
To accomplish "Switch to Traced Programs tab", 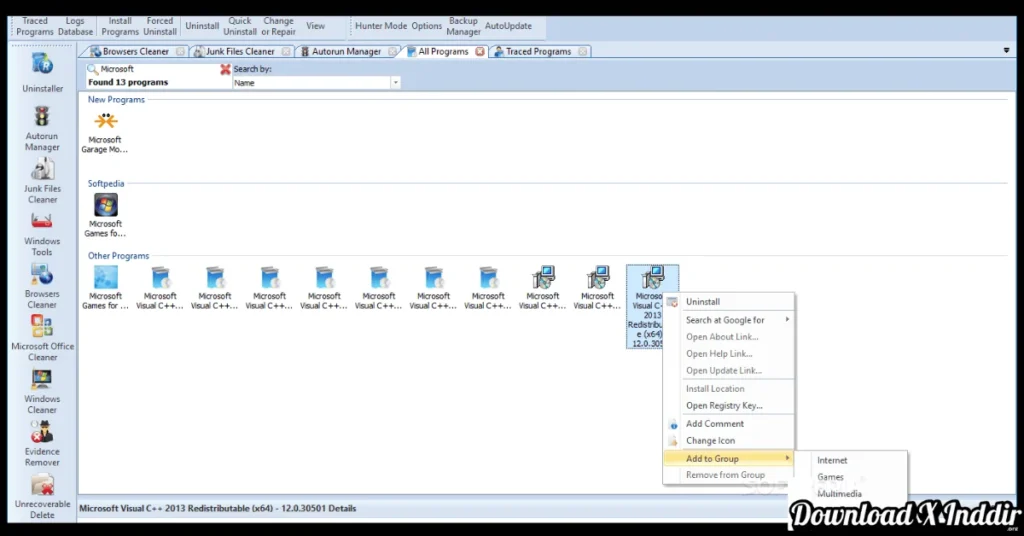I will (x=537, y=52).
